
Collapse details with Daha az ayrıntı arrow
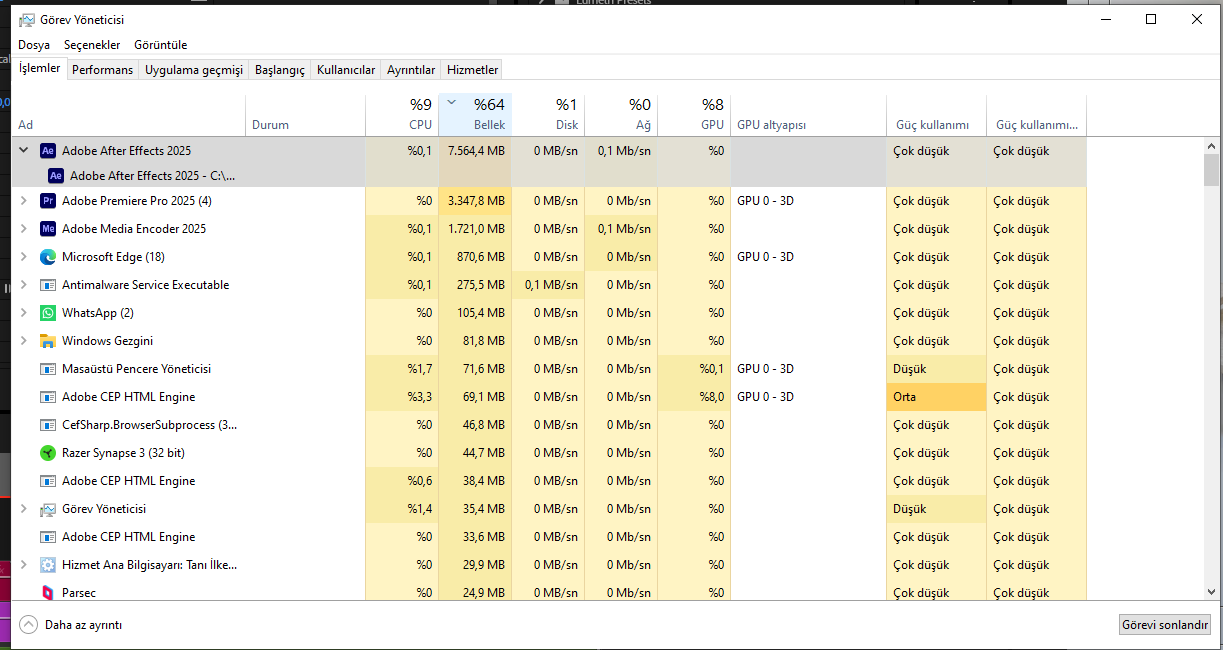point(28,625)
